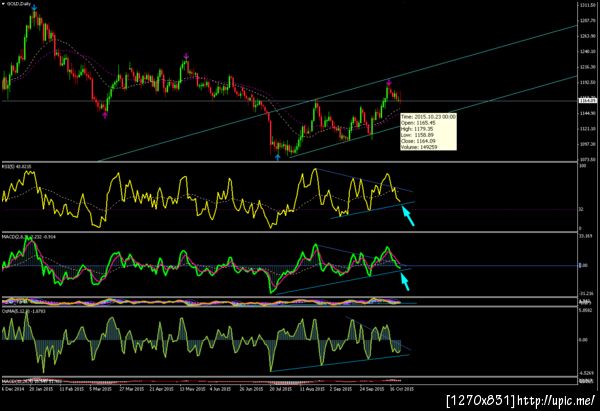Viewport: 600px width, 411px height.
Task: Click the 1073.50 price axis label
Action: click(587, 159)
